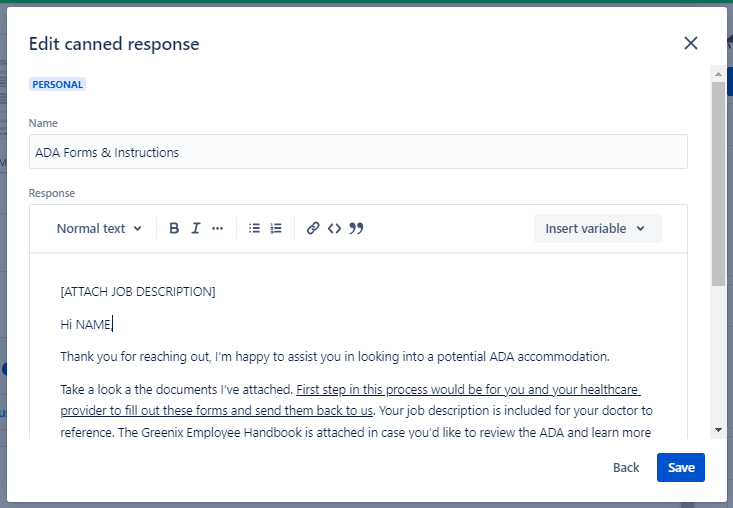The image size is (733, 508).
Task: Insert a numbered list
Action: pos(276,228)
